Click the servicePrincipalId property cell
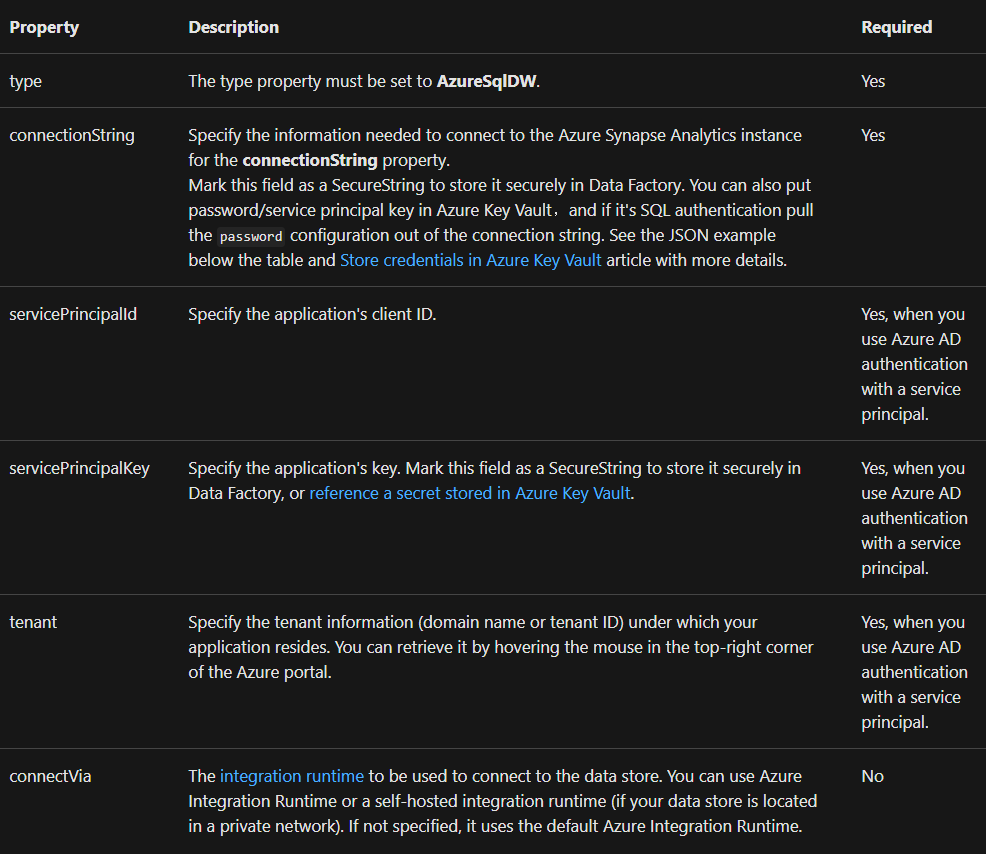The height and width of the screenshot is (854, 986). (73, 314)
